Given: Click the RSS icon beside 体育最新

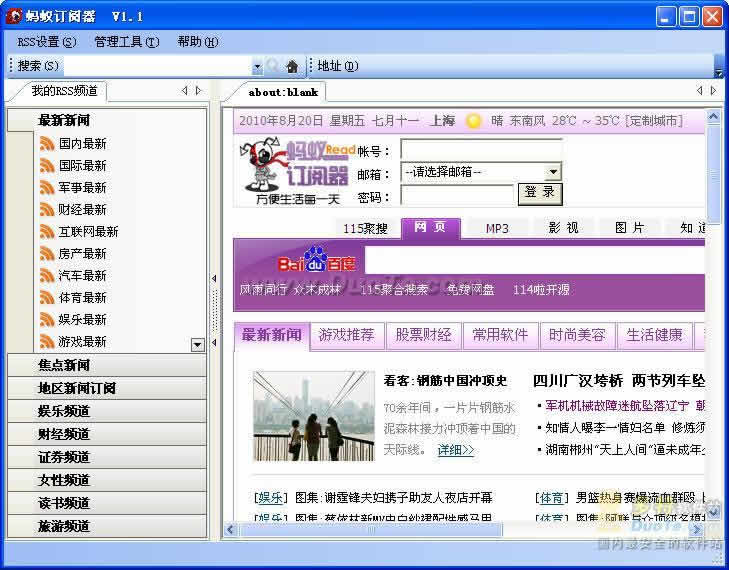Looking at the screenshot, I should [x=47, y=298].
